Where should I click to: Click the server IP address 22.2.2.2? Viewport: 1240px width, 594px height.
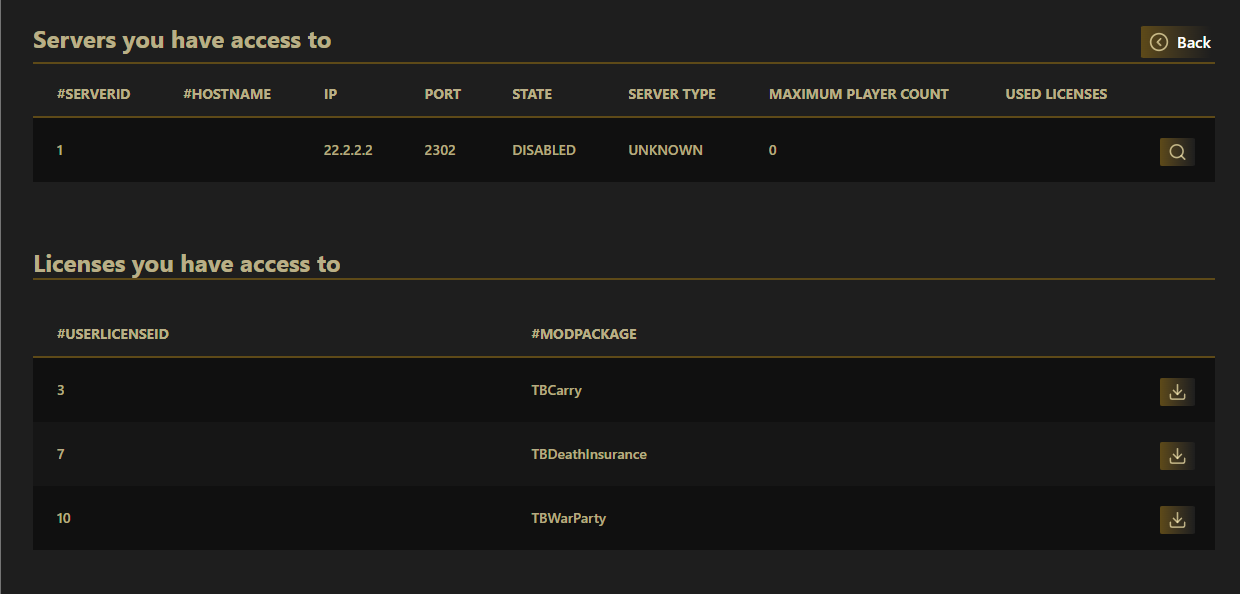click(x=348, y=150)
